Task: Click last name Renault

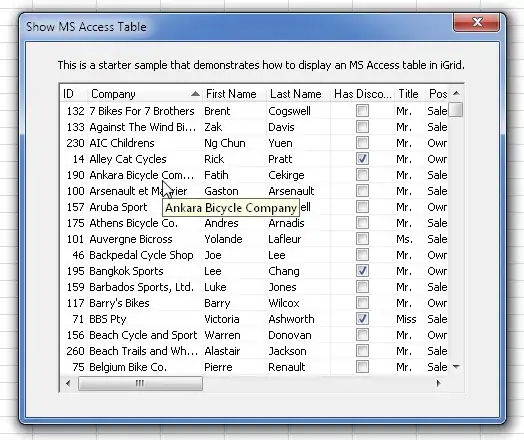Action: pos(287,367)
